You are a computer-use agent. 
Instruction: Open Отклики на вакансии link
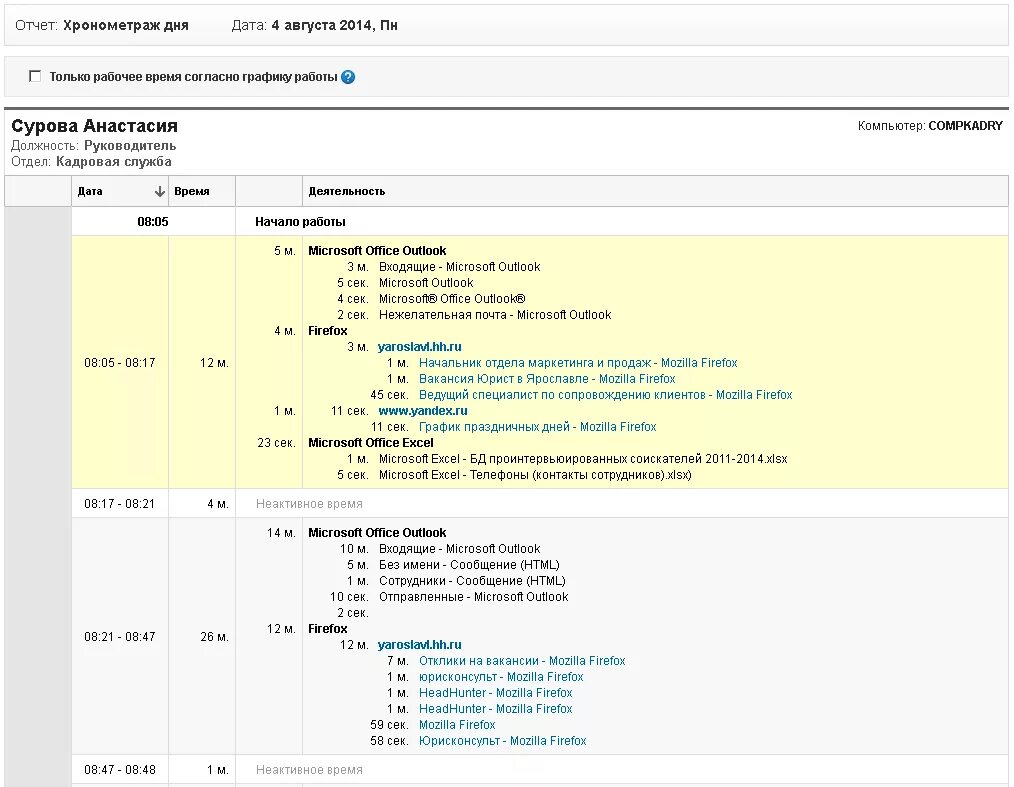522,661
